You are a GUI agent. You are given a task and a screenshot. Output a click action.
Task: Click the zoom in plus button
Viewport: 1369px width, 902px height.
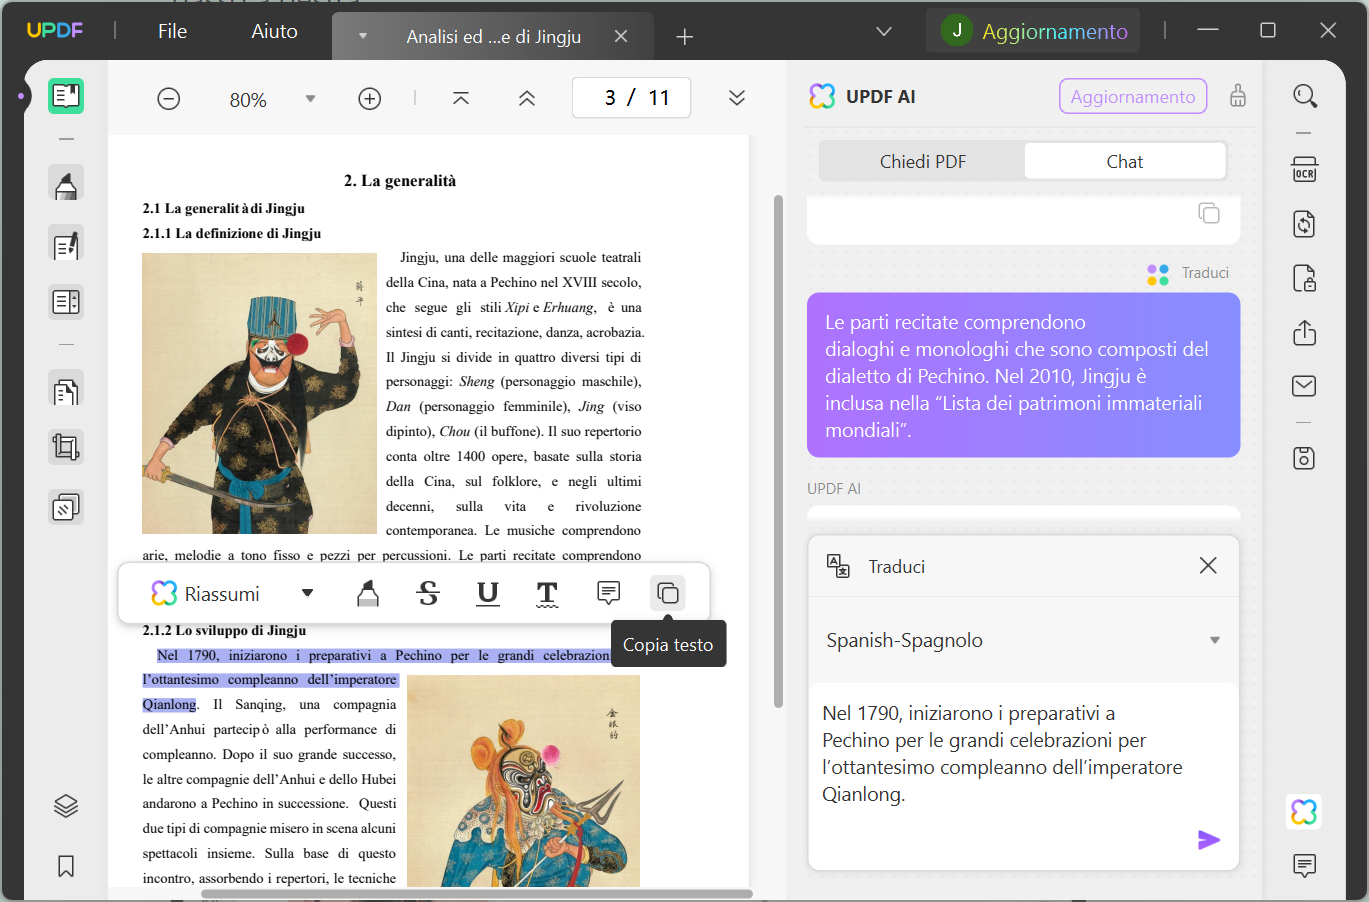point(370,99)
